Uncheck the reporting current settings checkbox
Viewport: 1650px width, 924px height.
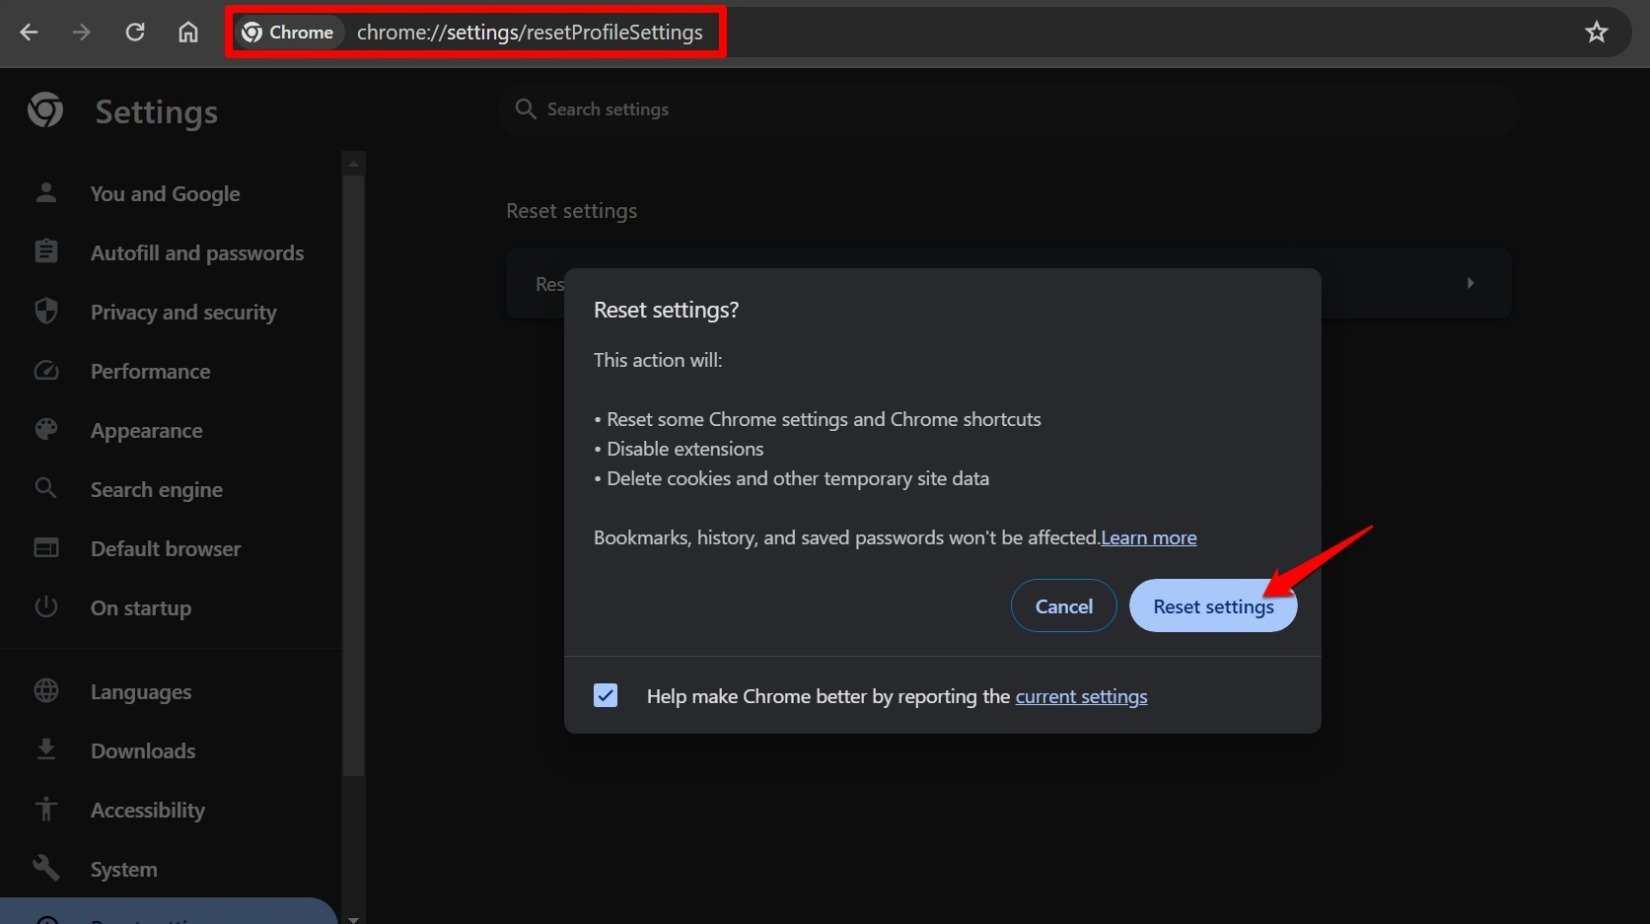[605, 695]
